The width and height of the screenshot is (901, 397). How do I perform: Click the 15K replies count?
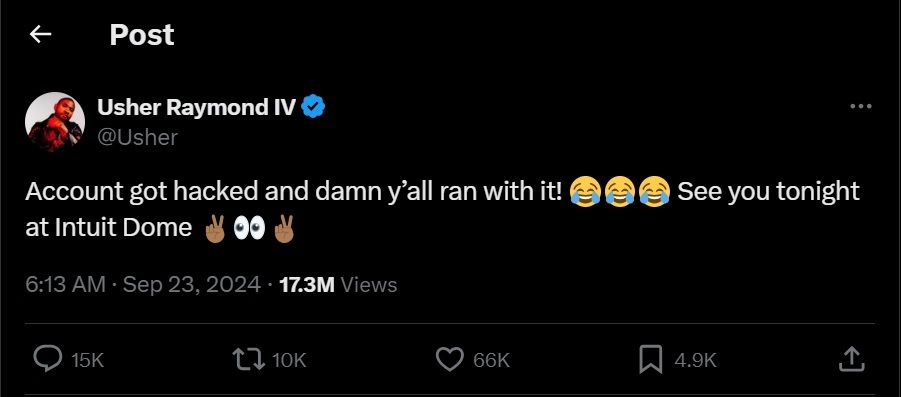(87, 361)
